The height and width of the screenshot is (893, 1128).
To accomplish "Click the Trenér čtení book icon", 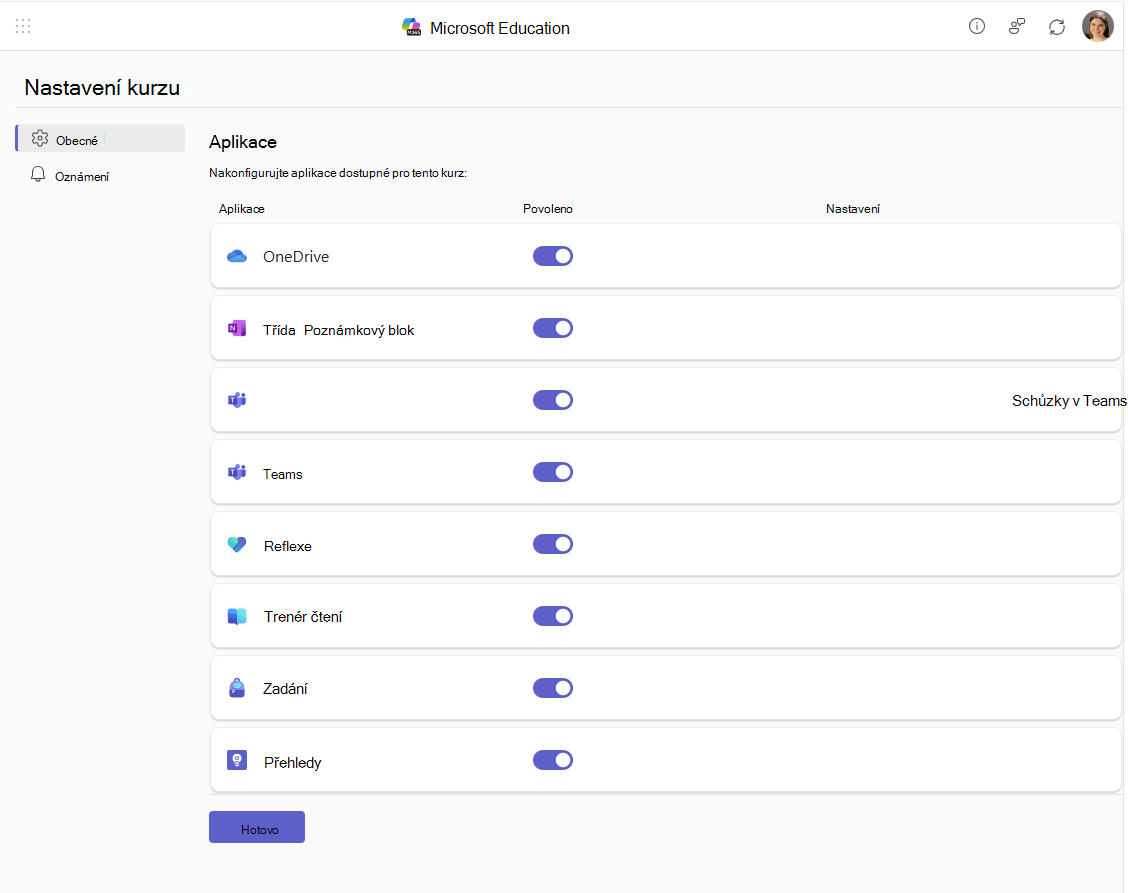I will coord(237,617).
